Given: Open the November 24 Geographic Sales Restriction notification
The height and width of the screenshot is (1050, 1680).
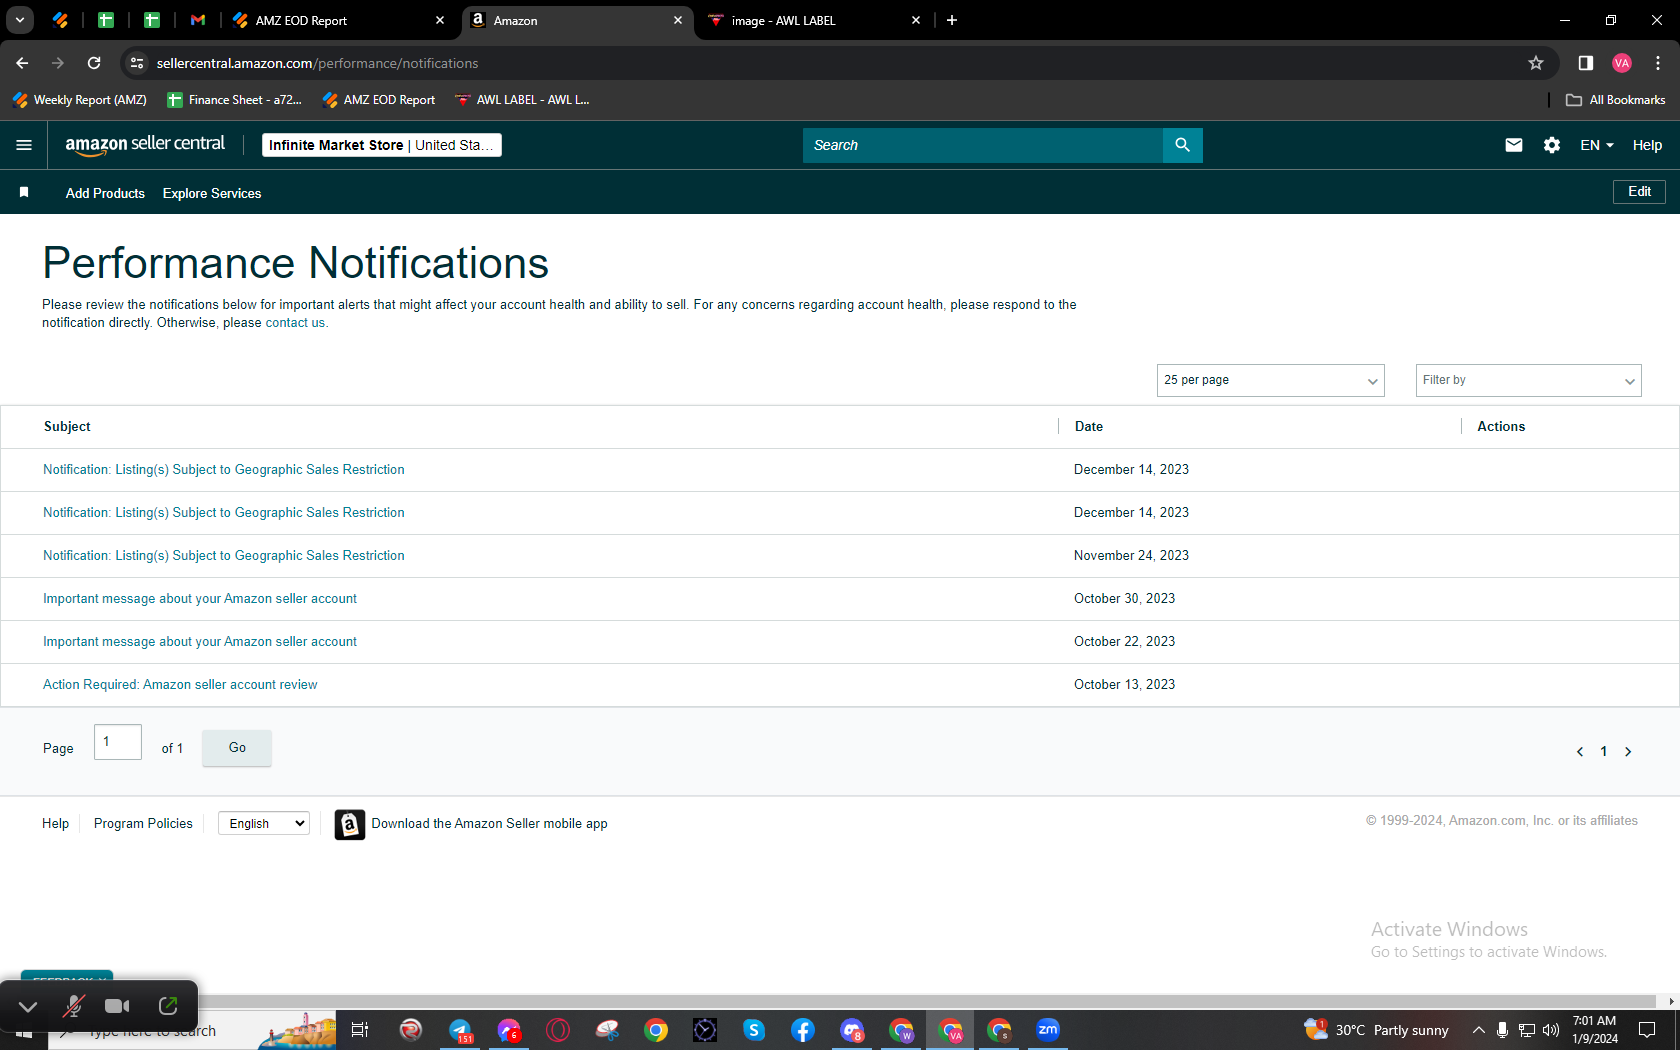Looking at the screenshot, I should [x=224, y=555].
